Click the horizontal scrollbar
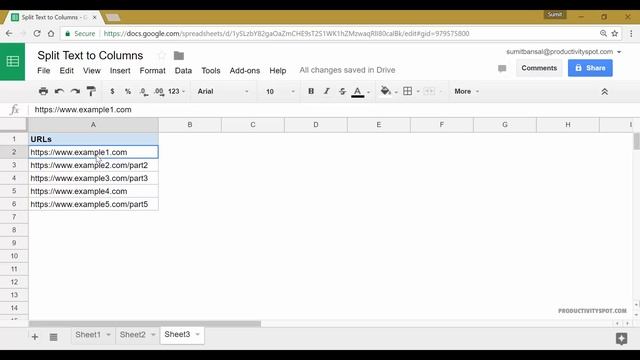This screenshot has width=640, height=360. click(144, 324)
